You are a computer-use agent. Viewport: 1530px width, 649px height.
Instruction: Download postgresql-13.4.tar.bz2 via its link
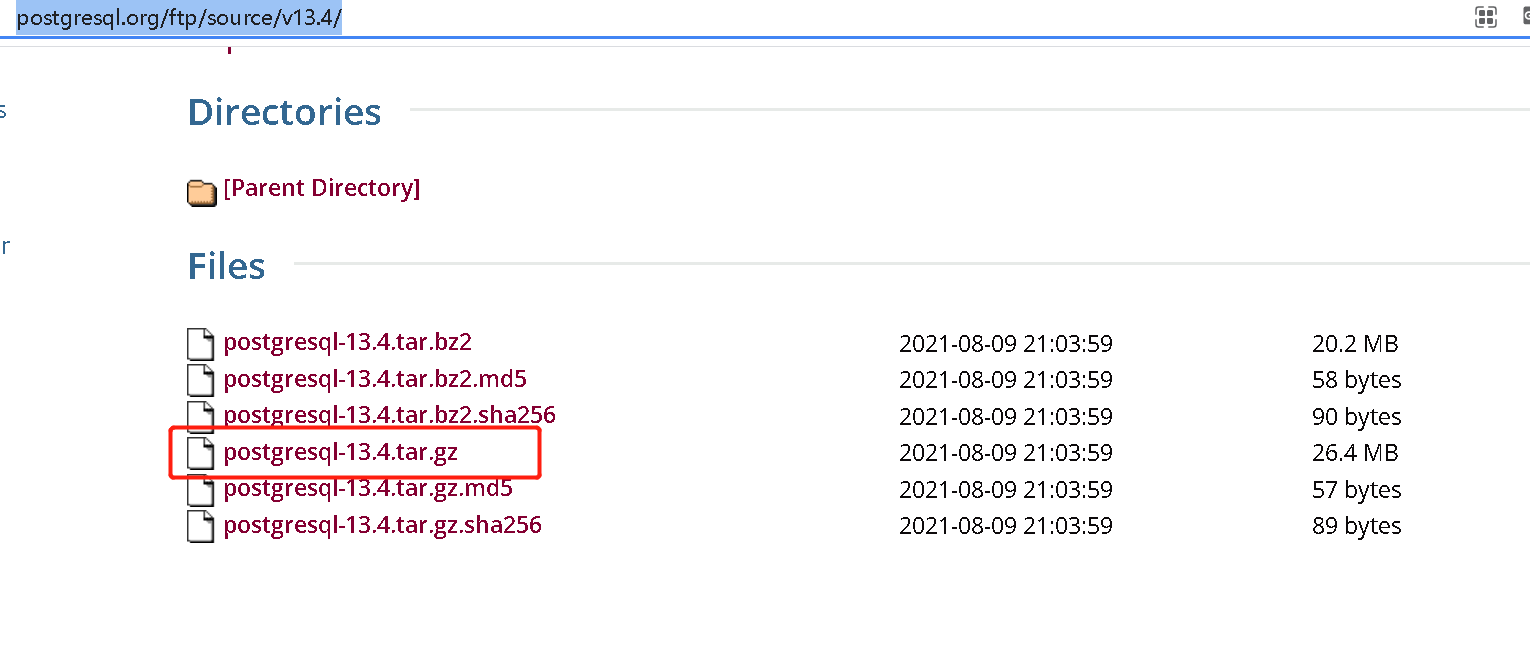point(347,342)
